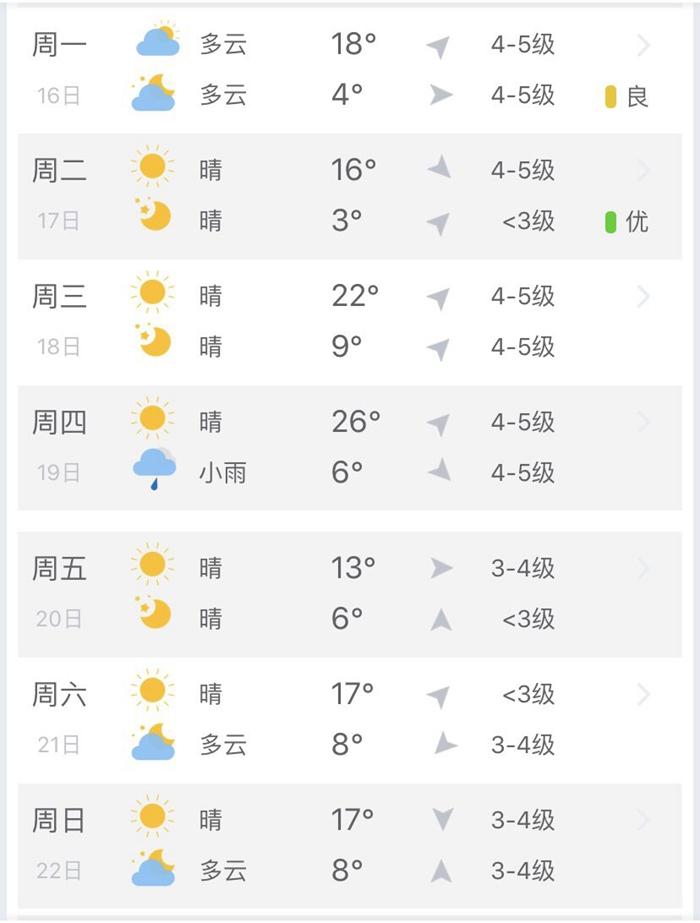Open the 周五 forecast row
This screenshot has width=700, height=923.
coord(350,594)
